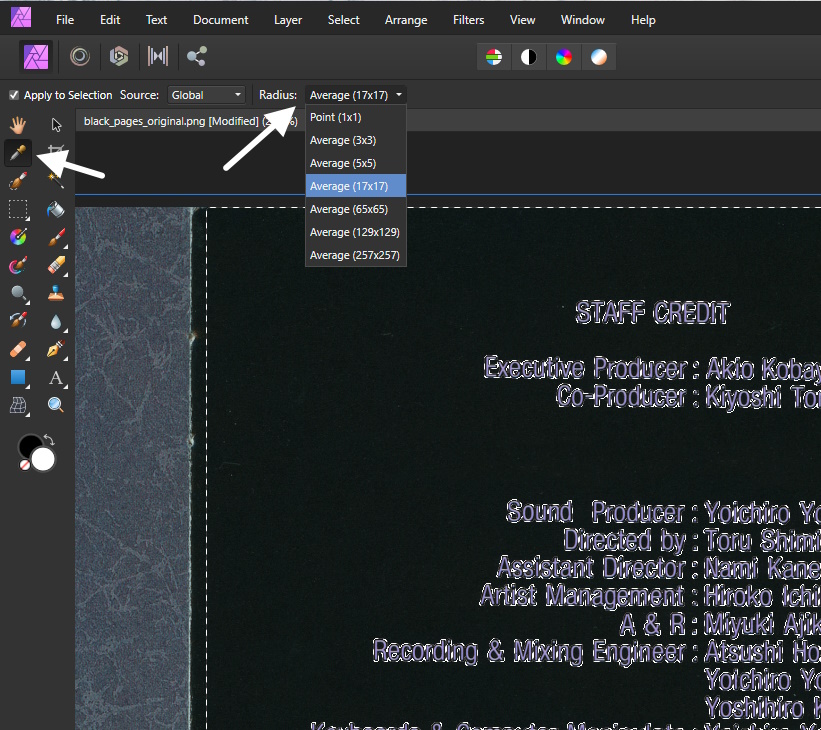
Task: Select the Pen tool
Action: [56, 349]
